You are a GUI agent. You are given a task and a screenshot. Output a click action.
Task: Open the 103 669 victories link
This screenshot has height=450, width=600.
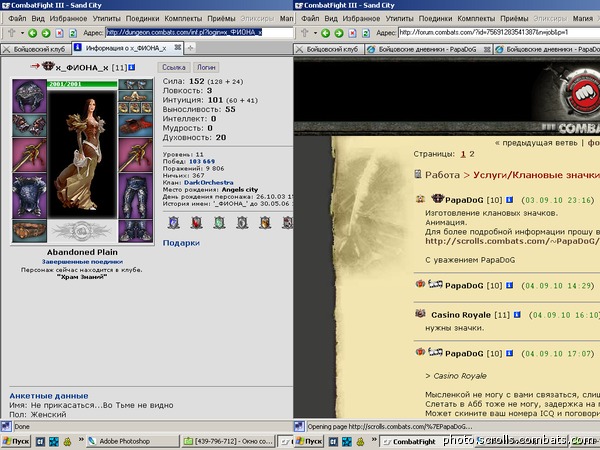pyautogui.click(x=202, y=161)
